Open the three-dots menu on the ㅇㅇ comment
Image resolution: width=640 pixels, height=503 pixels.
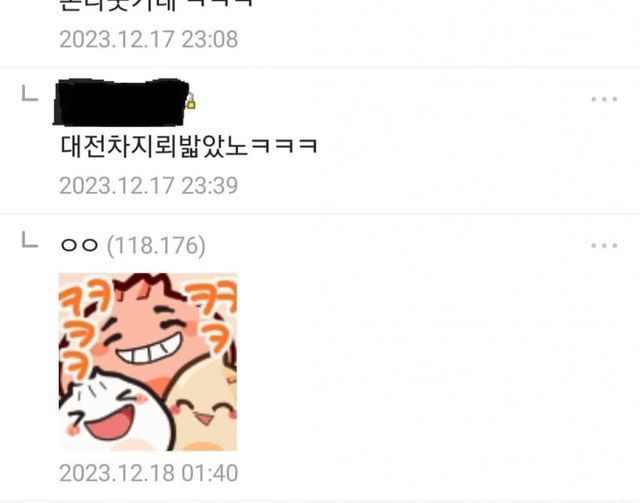click(604, 245)
